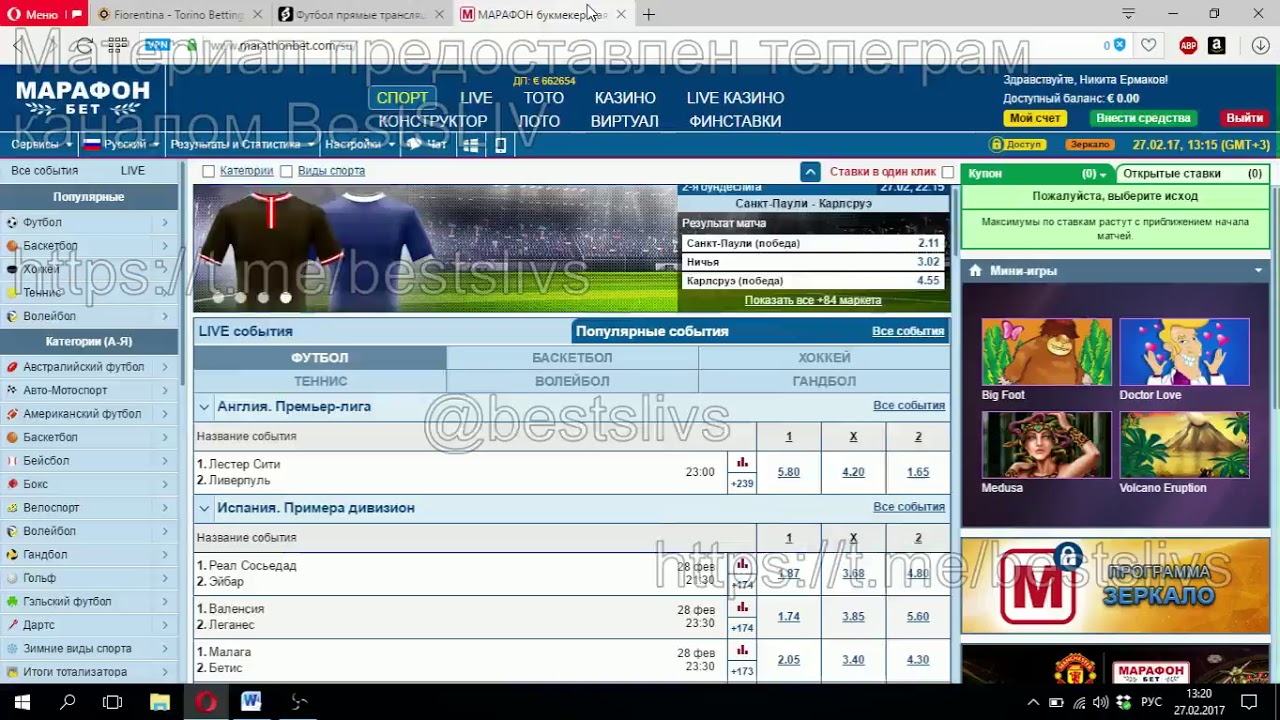The width and height of the screenshot is (1280, 720).
Task: Collapse Испания. Примера дивизион section
Action: 204,508
